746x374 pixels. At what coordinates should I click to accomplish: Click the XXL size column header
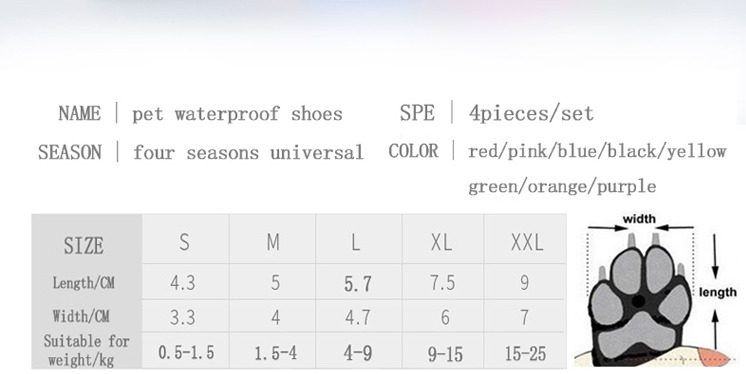pos(527,242)
